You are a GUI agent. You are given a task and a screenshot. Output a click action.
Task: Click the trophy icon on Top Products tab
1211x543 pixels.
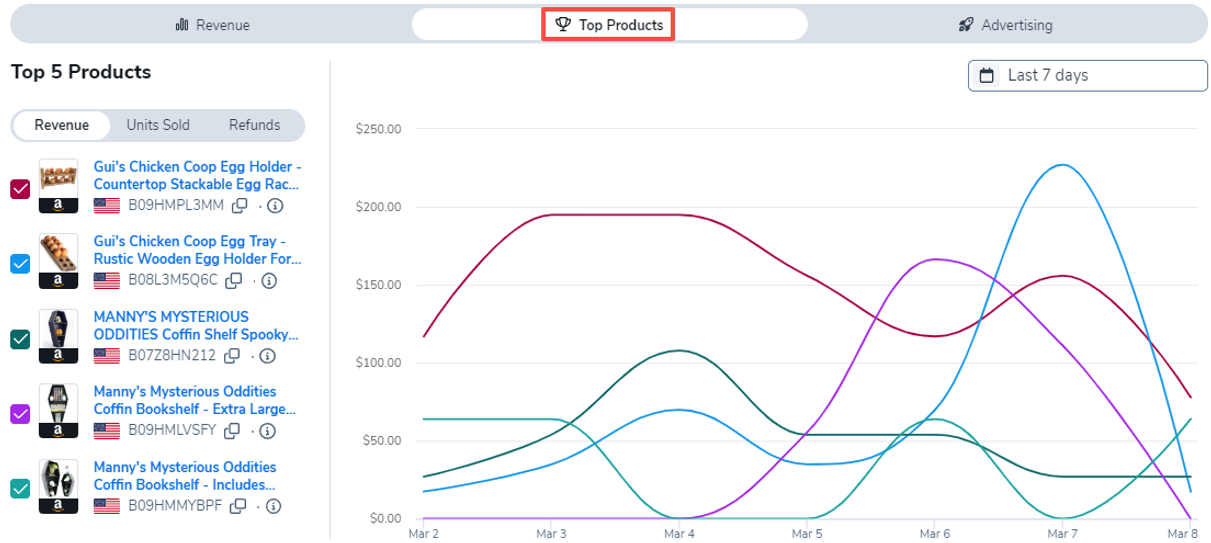(x=563, y=25)
